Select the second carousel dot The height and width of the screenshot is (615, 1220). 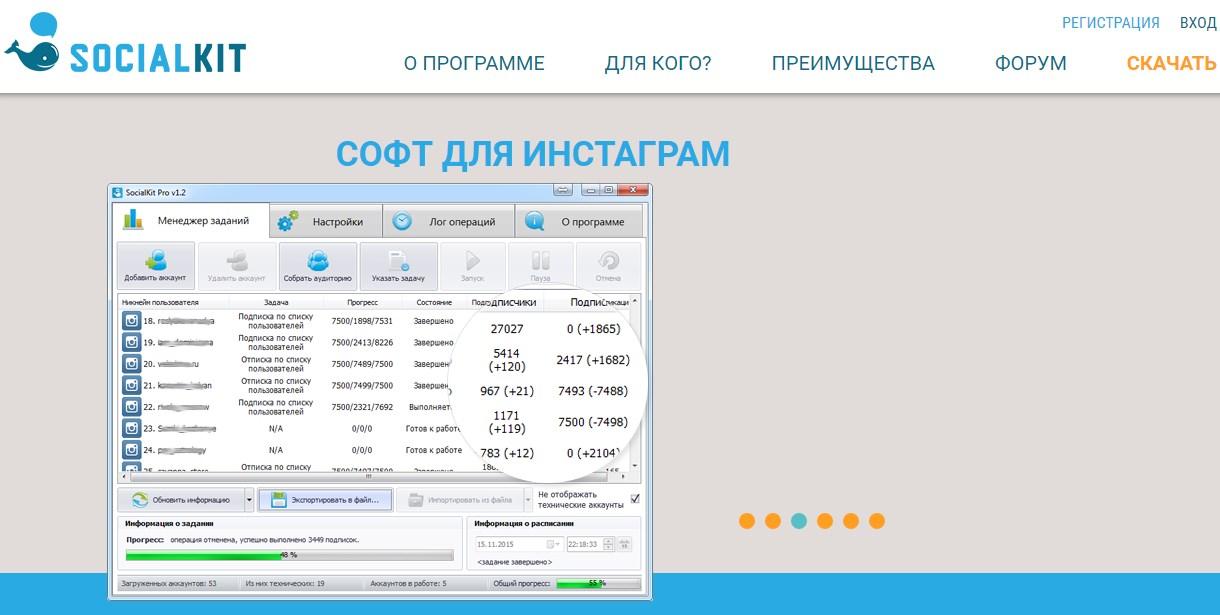tap(773, 521)
